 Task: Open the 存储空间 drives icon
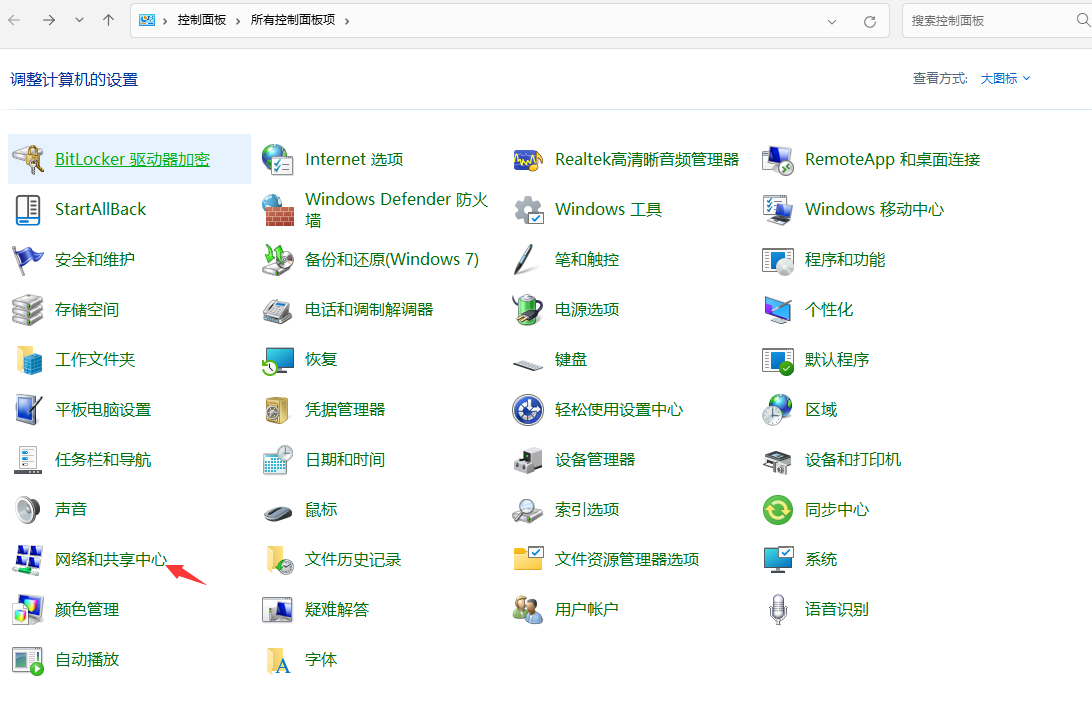point(29,310)
